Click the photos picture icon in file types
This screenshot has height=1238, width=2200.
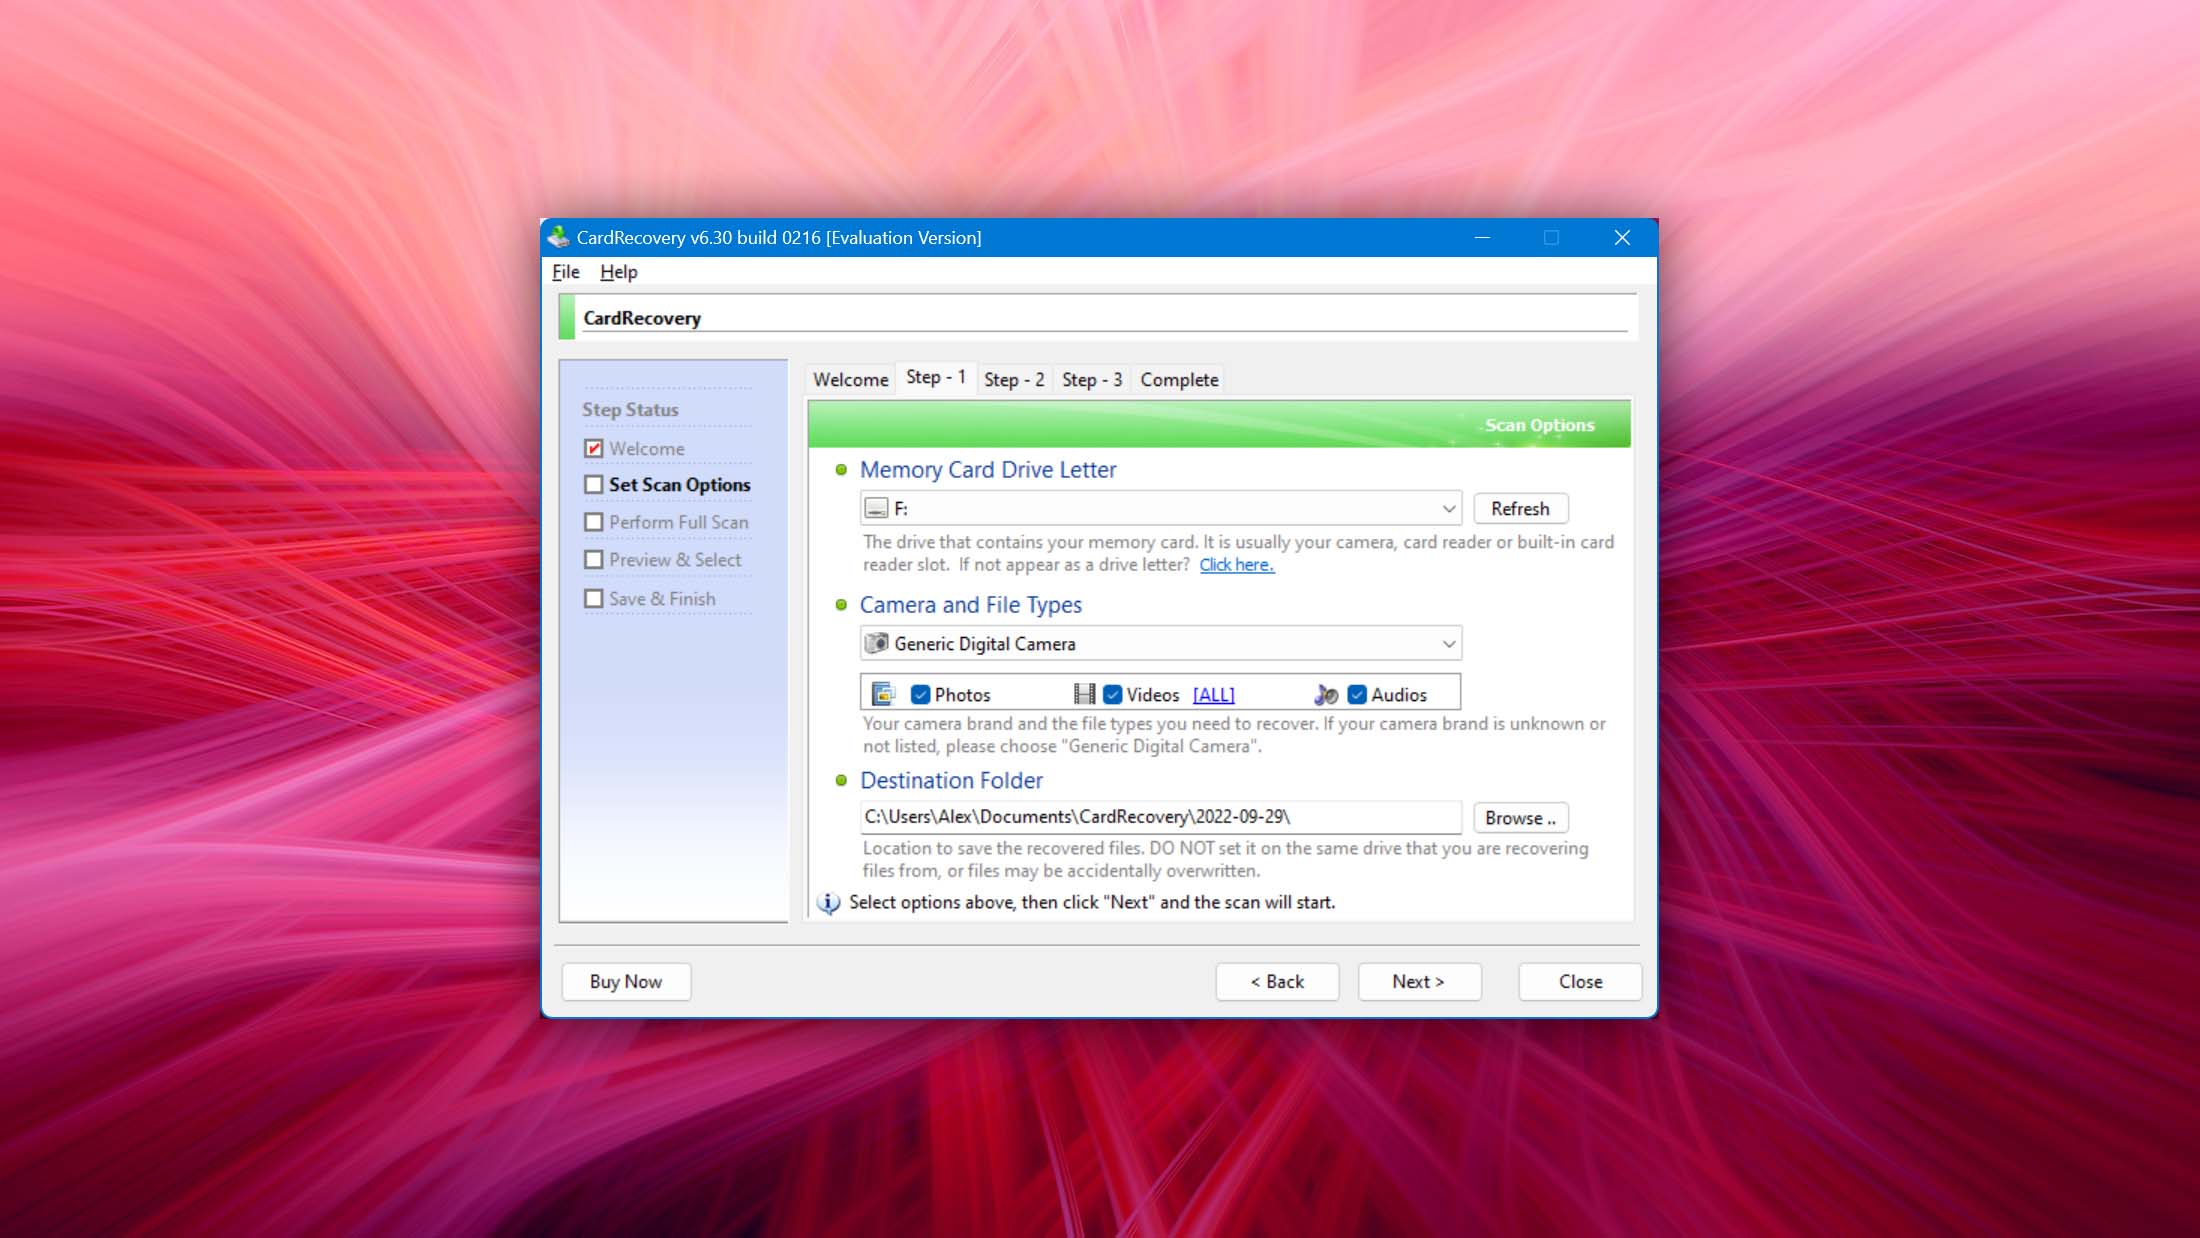883,694
